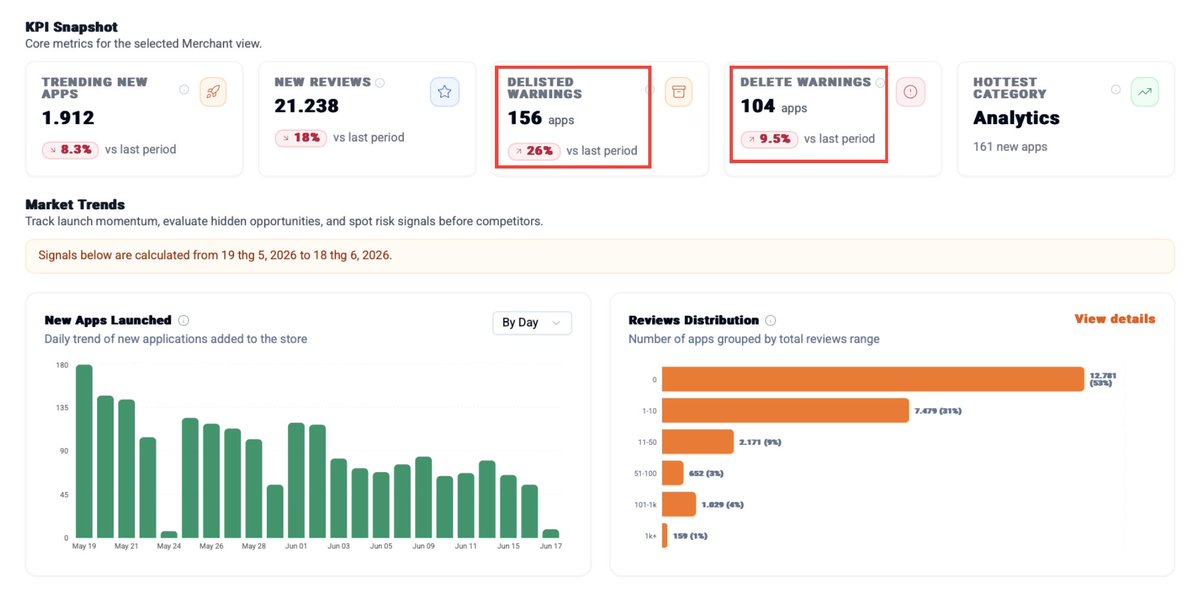Open info tooltip next to Delisted Warnings
The image size is (1199, 595).
point(650,89)
